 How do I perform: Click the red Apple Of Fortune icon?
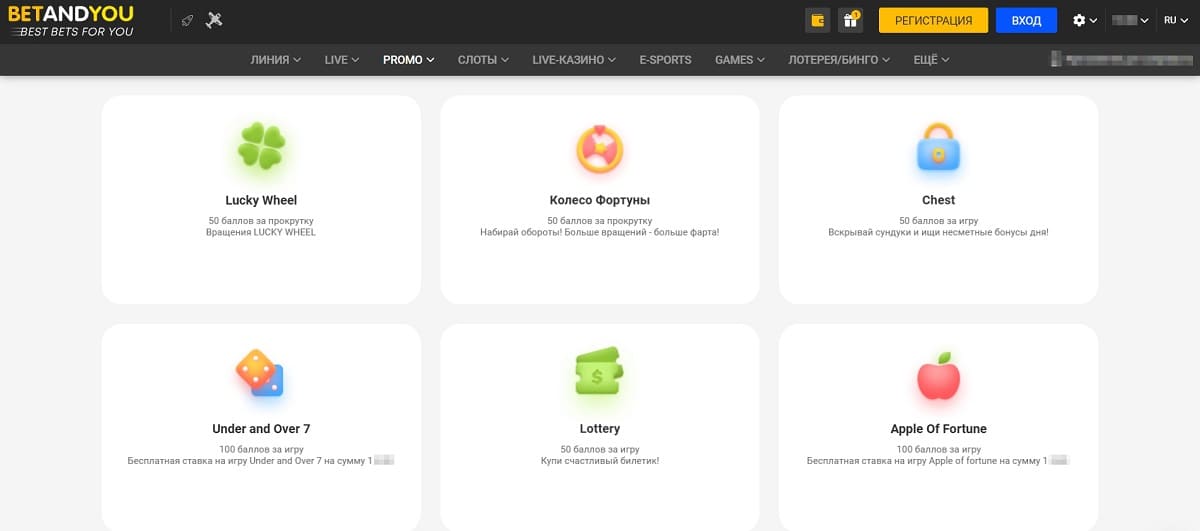tap(938, 375)
